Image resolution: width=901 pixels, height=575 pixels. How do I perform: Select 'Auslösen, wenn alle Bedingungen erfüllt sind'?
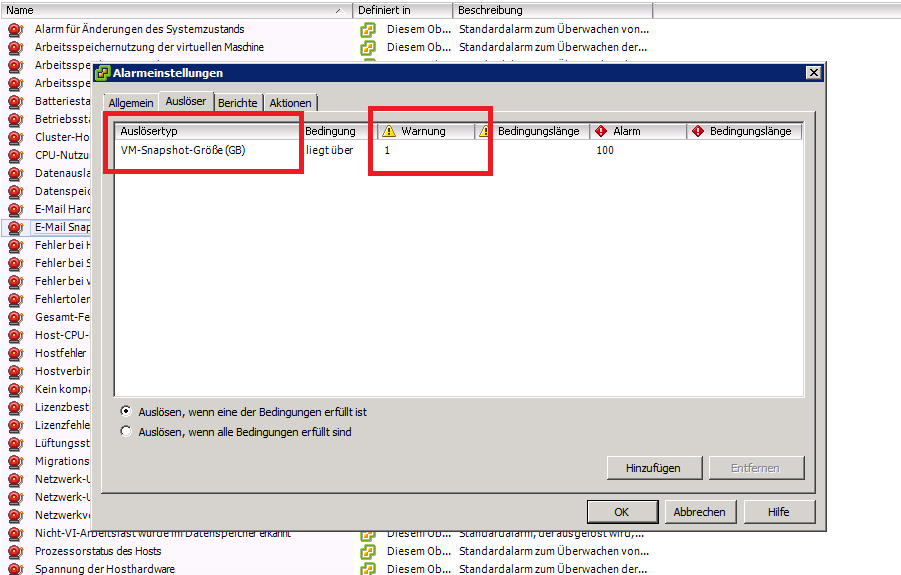pyautogui.click(x=126, y=432)
